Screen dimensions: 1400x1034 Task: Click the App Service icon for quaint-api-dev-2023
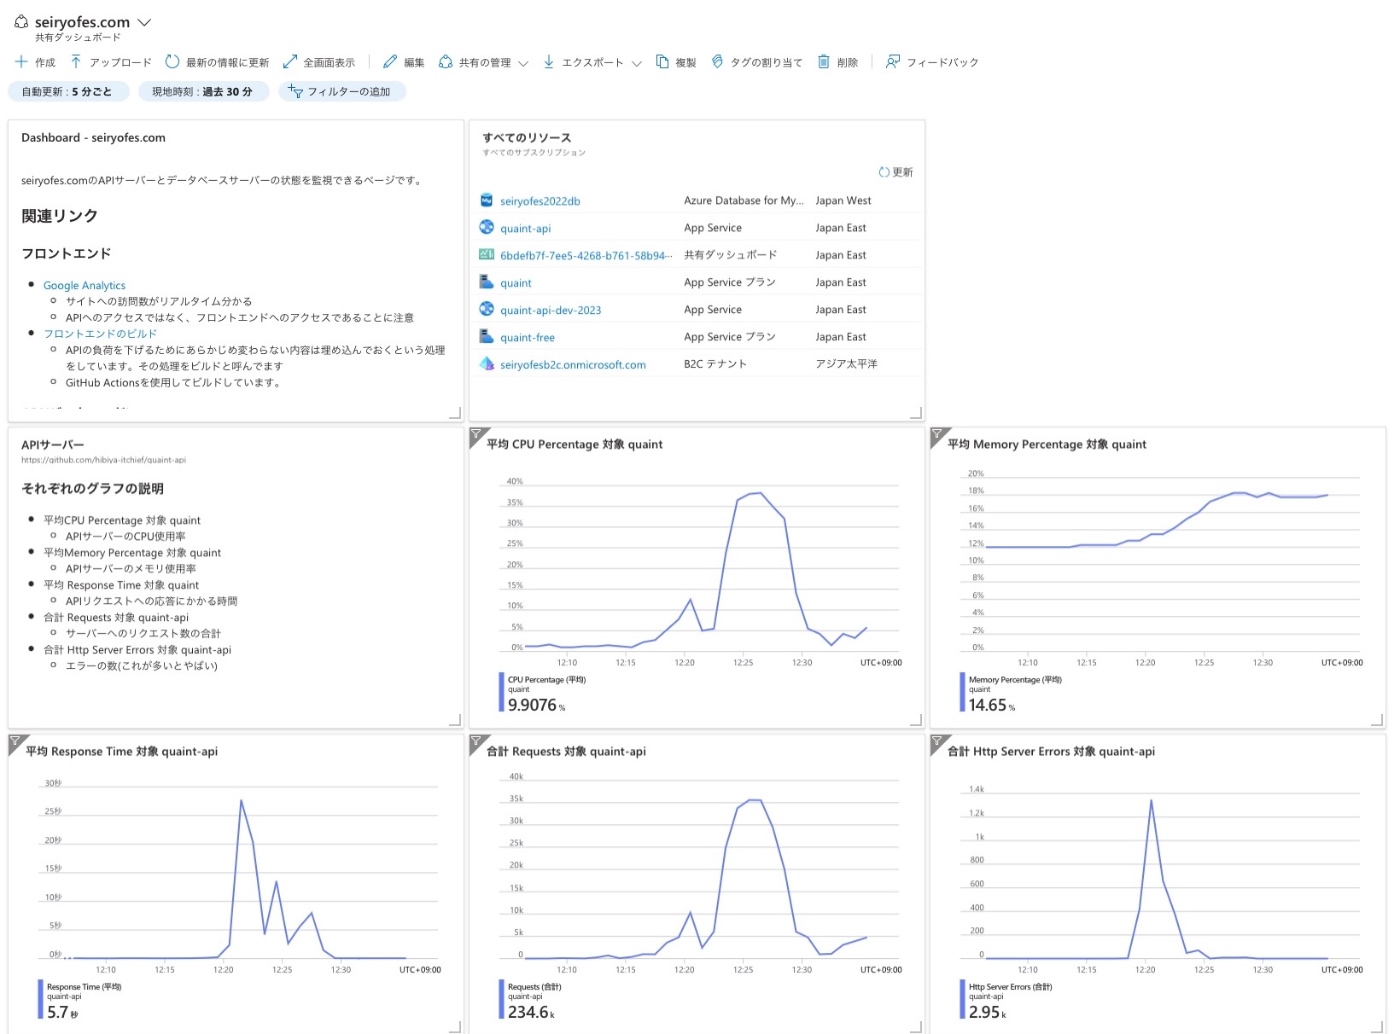486,309
